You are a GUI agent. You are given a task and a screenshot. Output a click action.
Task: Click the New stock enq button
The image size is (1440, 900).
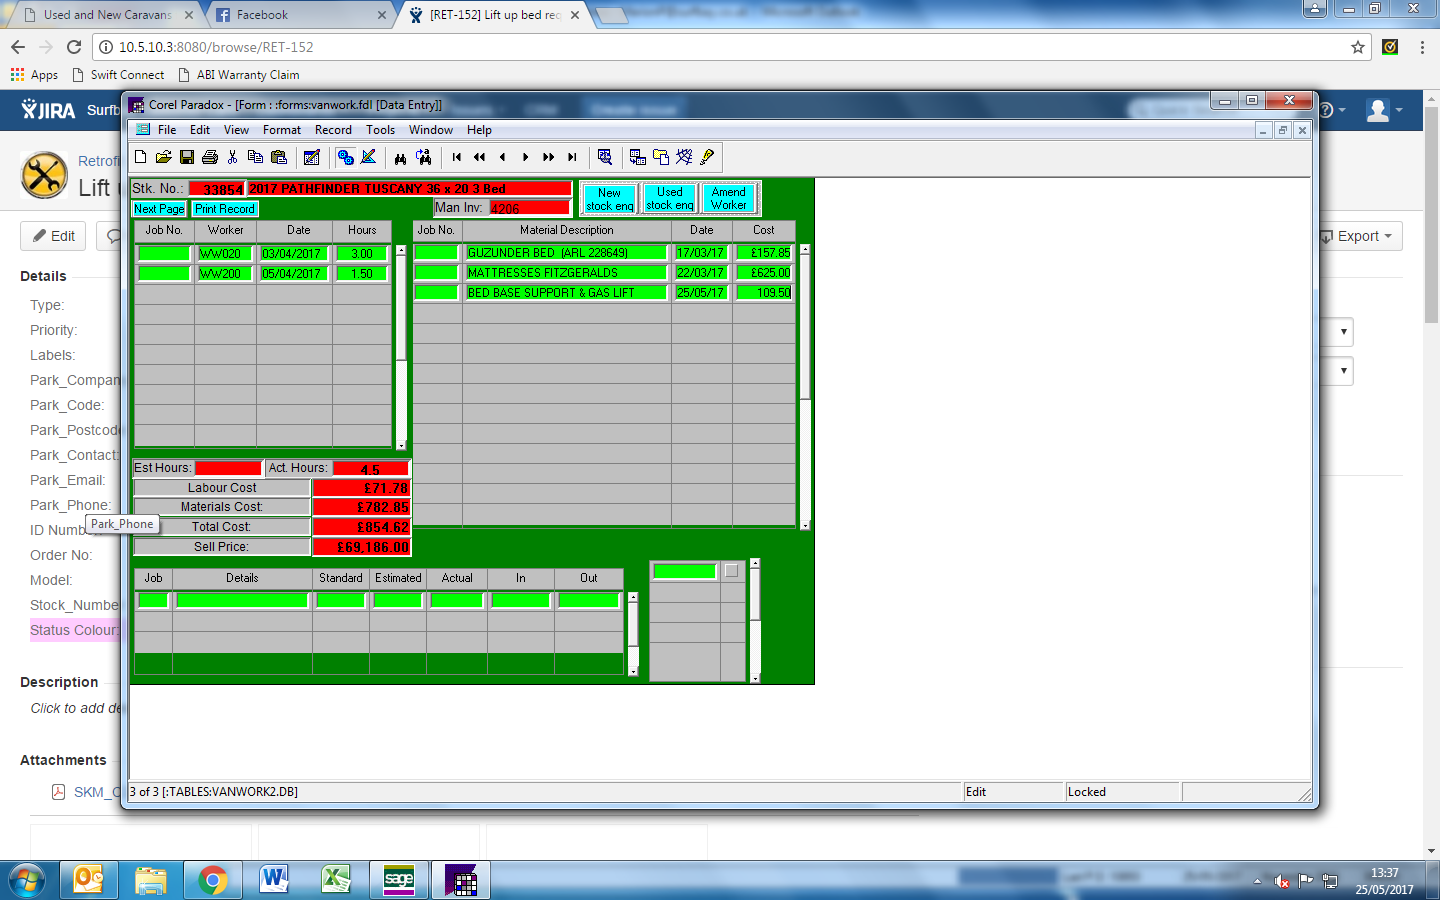[609, 199]
